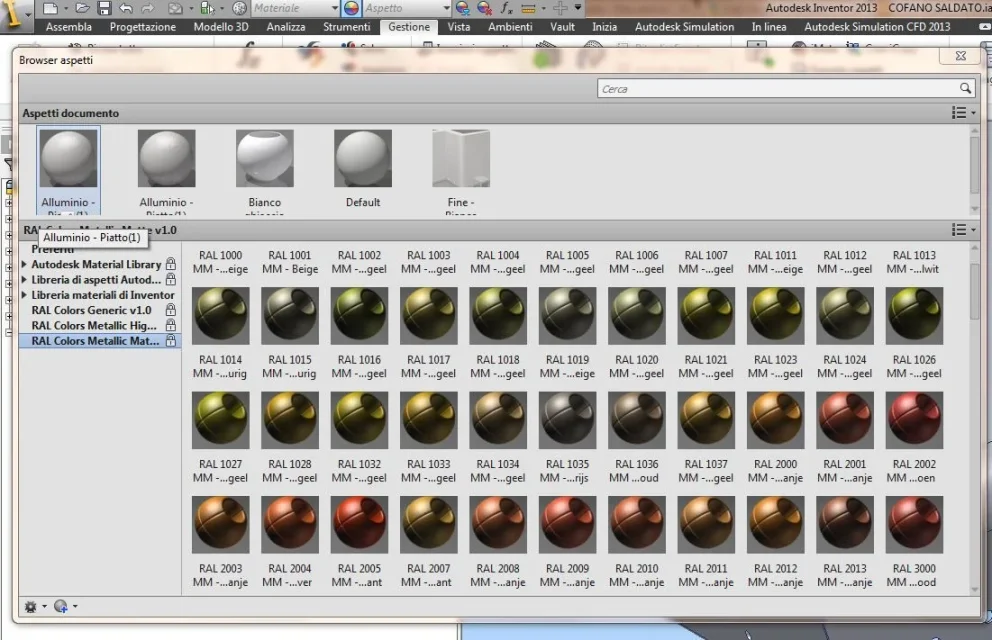This screenshot has height=640, width=992.
Task: Click the Undo arrow icon
Action: (x=126, y=8)
